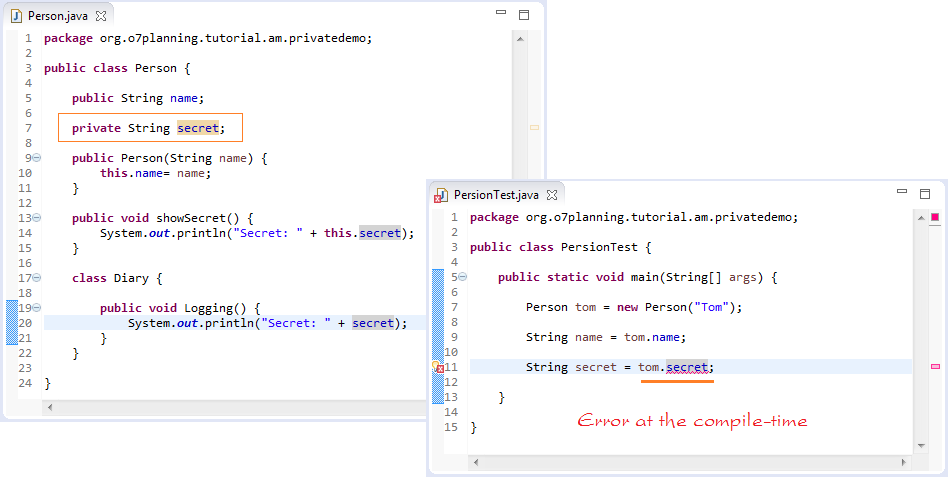Image resolution: width=948 pixels, height=477 pixels.
Task: Click error file icon on PersionTest.java tab
Action: tap(441, 195)
